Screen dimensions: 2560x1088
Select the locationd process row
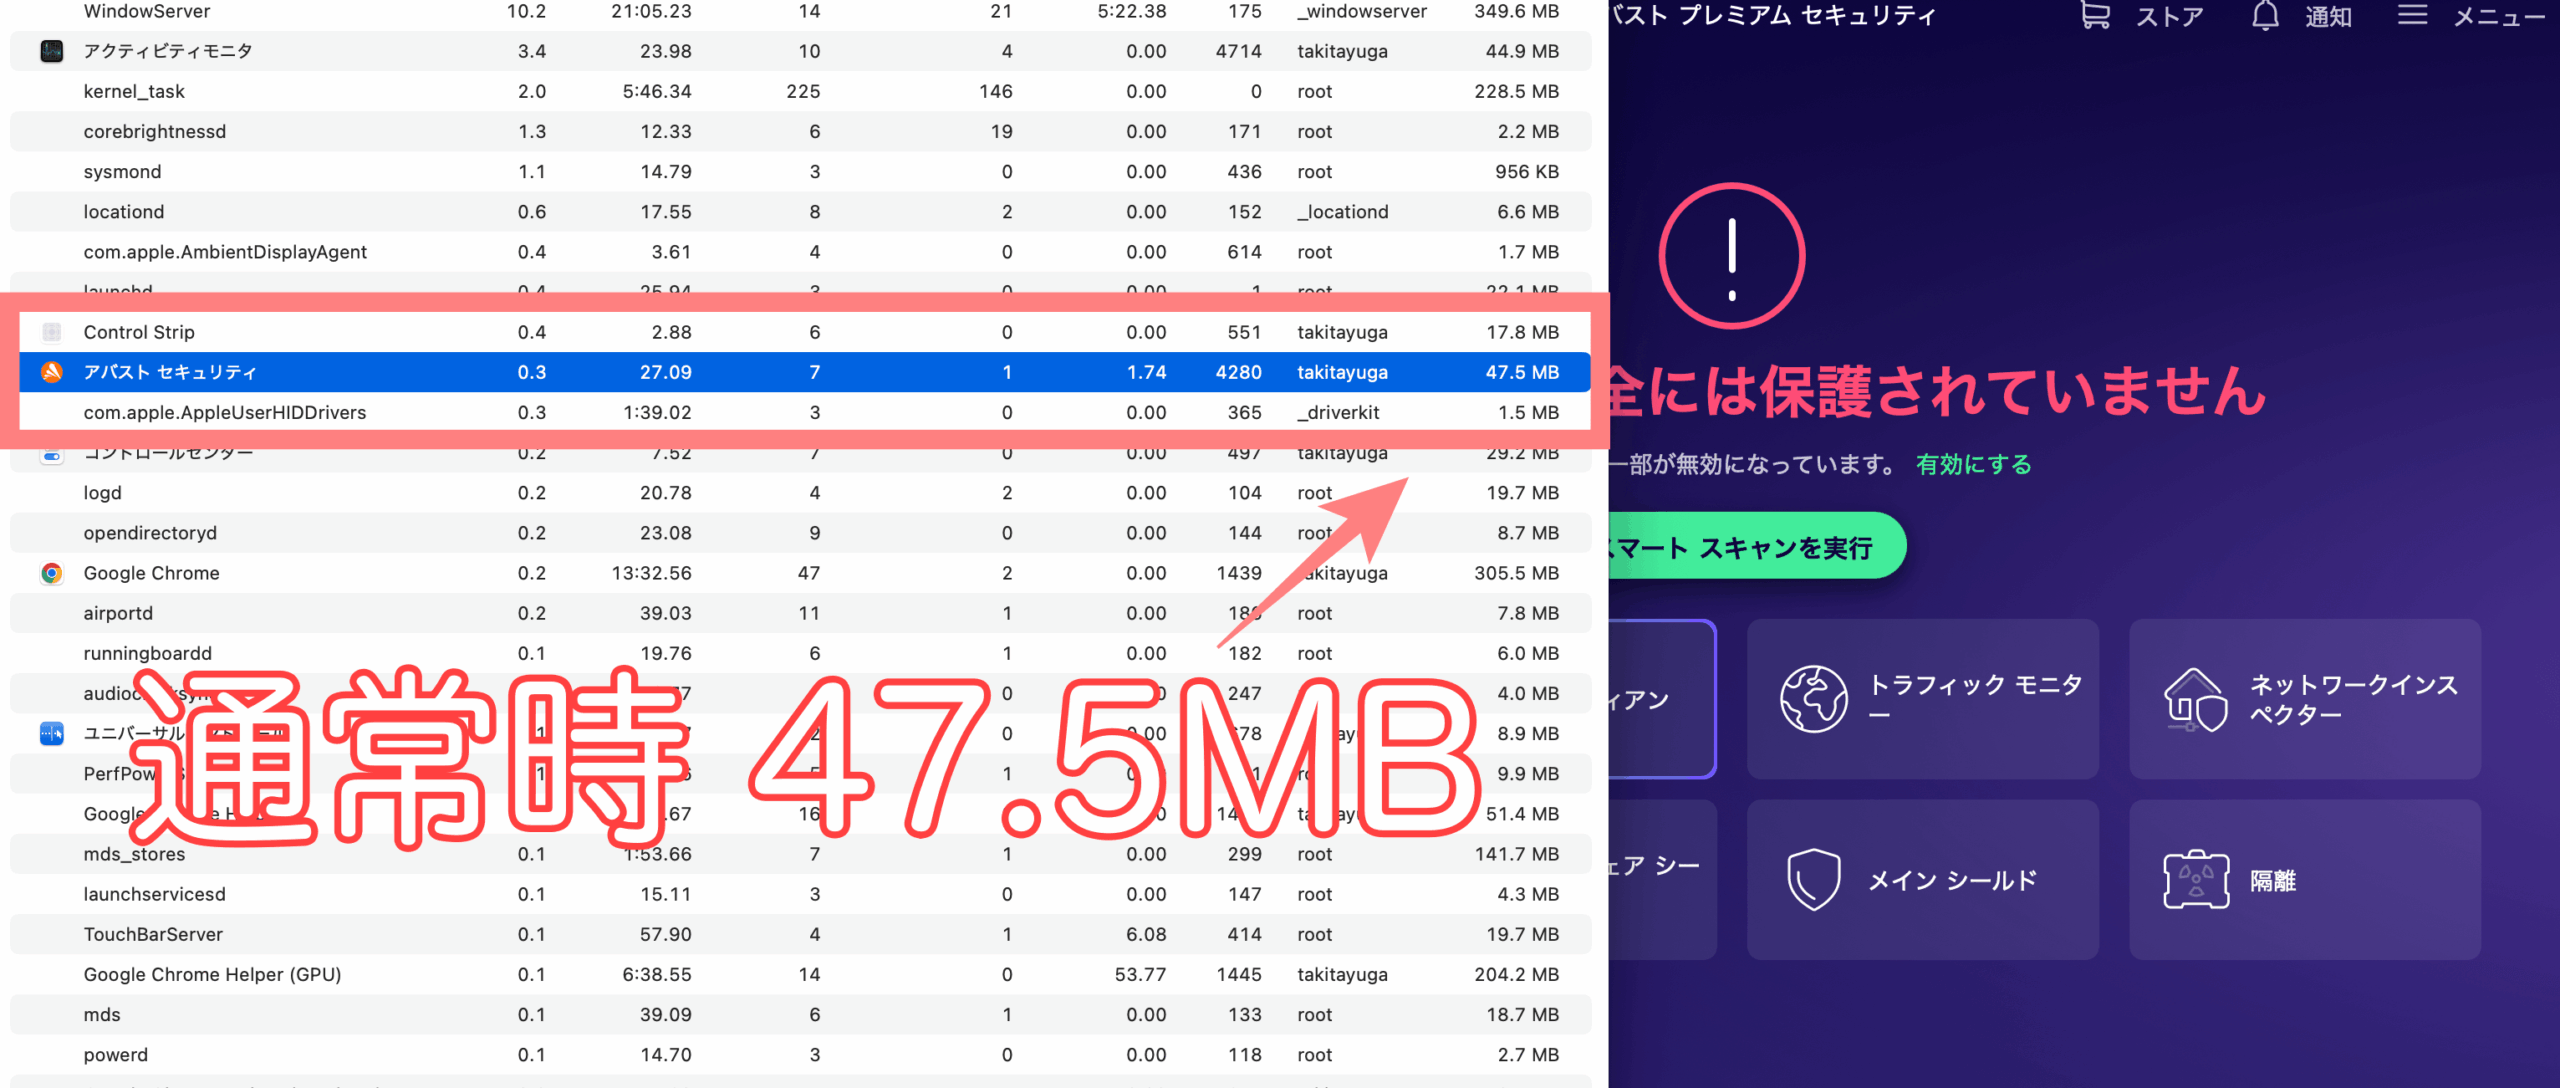click(x=800, y=211)
